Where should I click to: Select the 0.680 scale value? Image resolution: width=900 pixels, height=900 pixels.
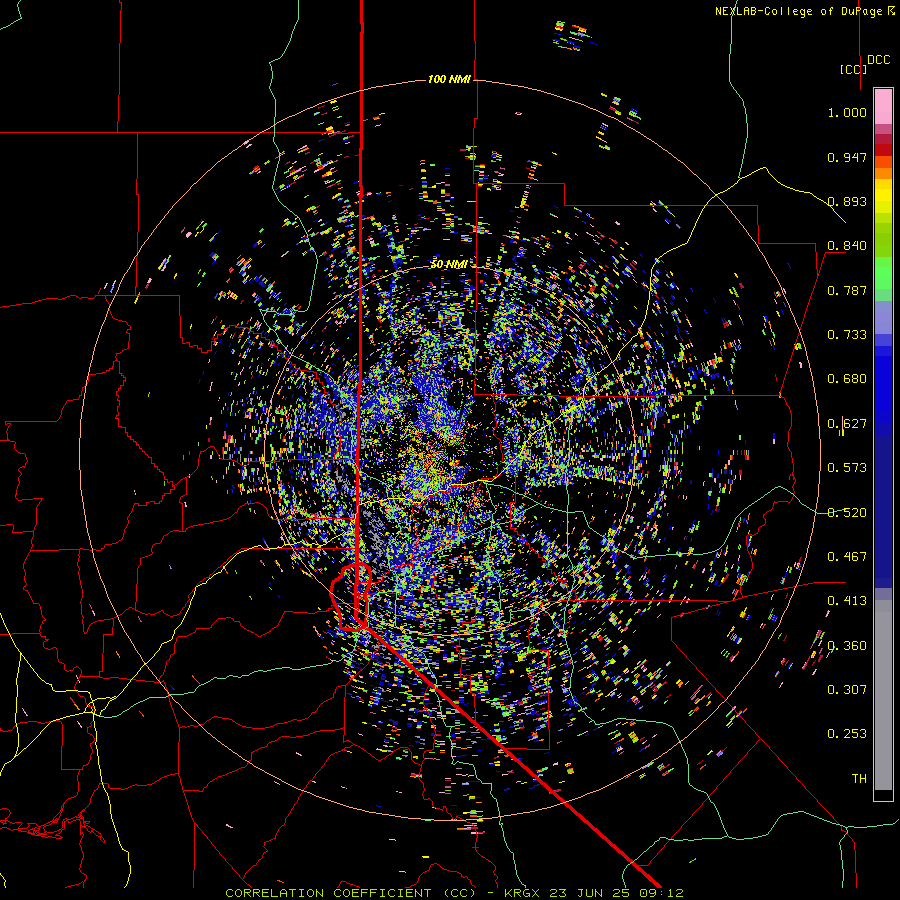pos(847,379)
